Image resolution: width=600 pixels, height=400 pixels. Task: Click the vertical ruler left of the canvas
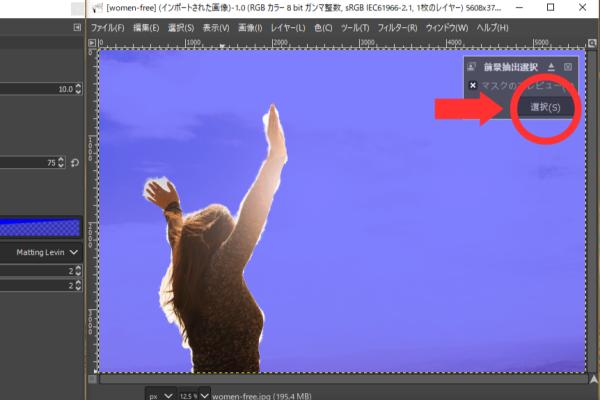pyautogui.click(x=92, y=211)
